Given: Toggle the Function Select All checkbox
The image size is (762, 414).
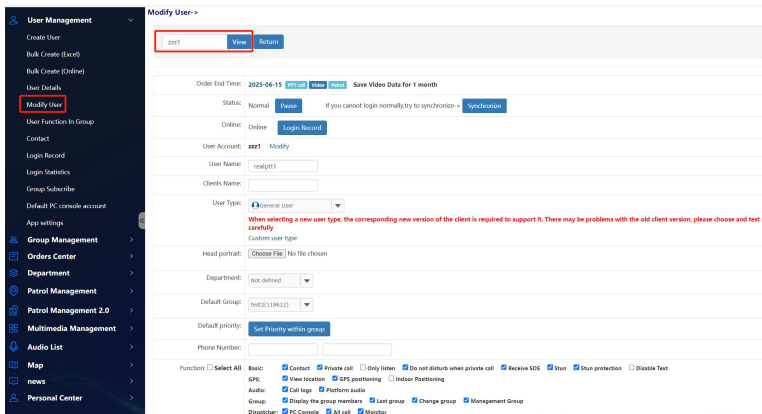Looking at the screenshot, I should point(210,368).
